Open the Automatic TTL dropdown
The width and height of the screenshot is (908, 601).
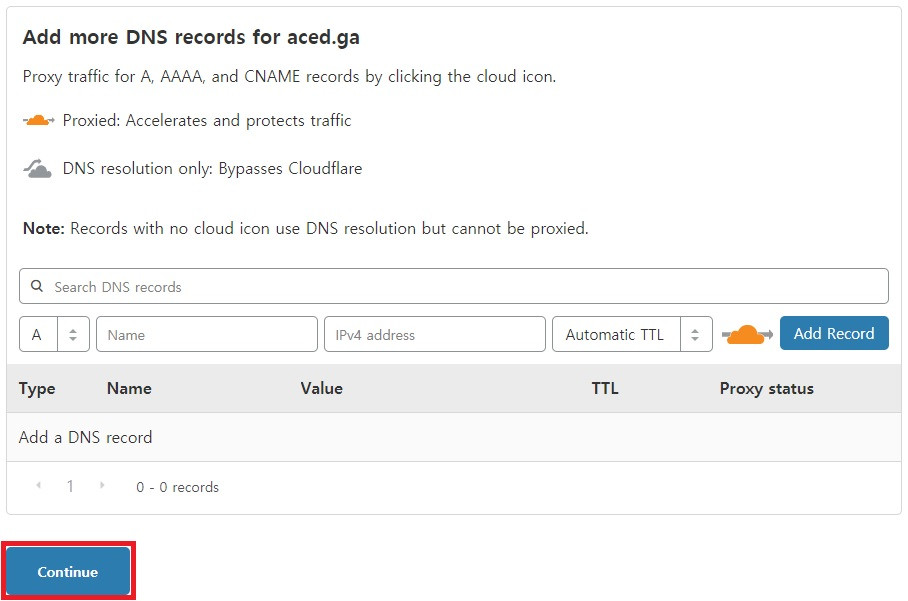[x=615, y=333]
